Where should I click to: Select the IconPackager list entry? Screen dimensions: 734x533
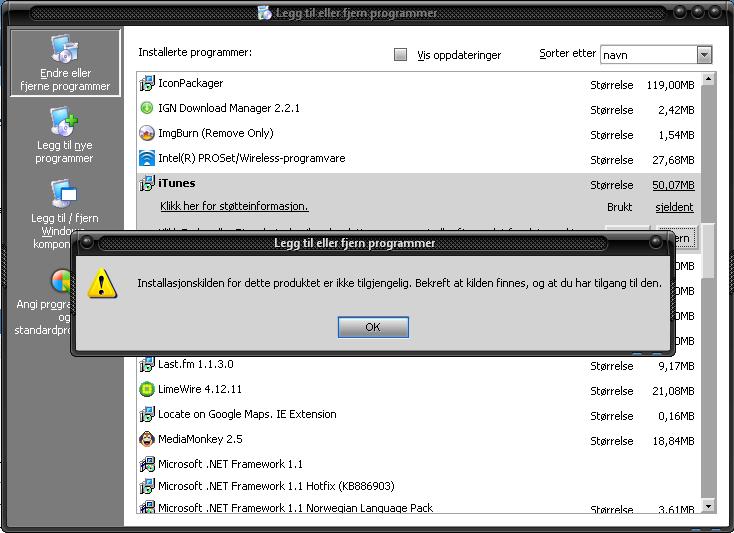tap(191, 83)
